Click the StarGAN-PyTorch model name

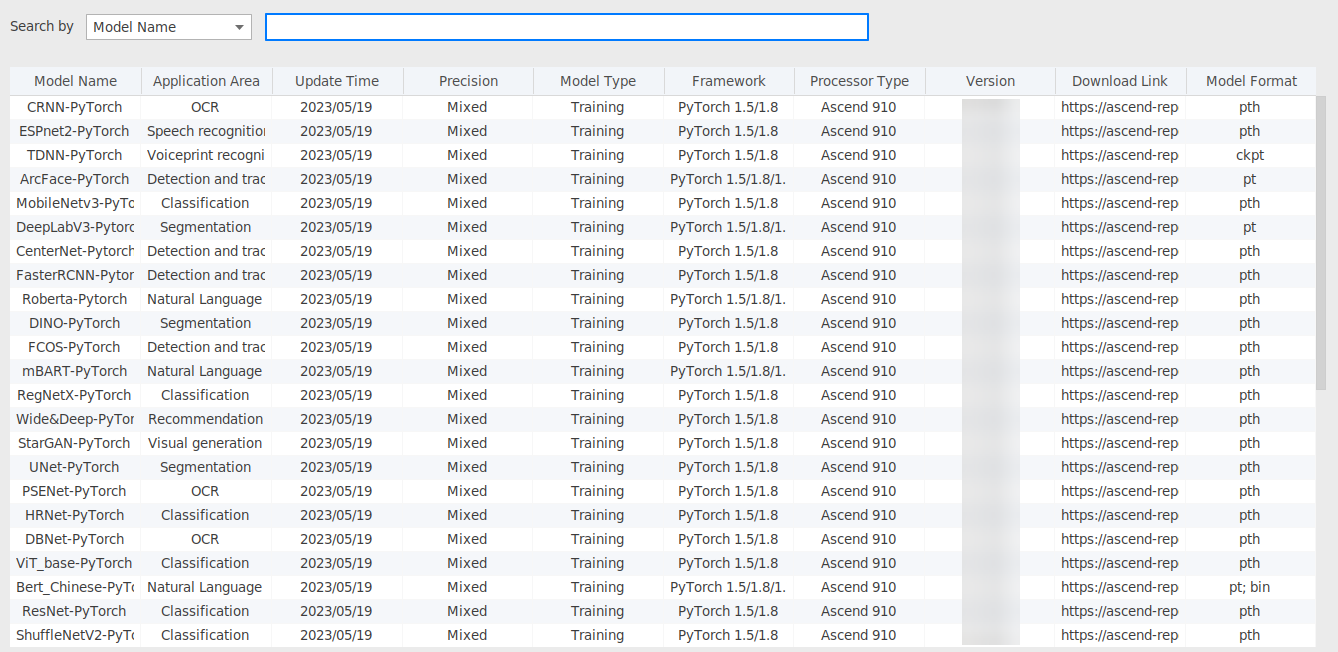coord(75,443)
